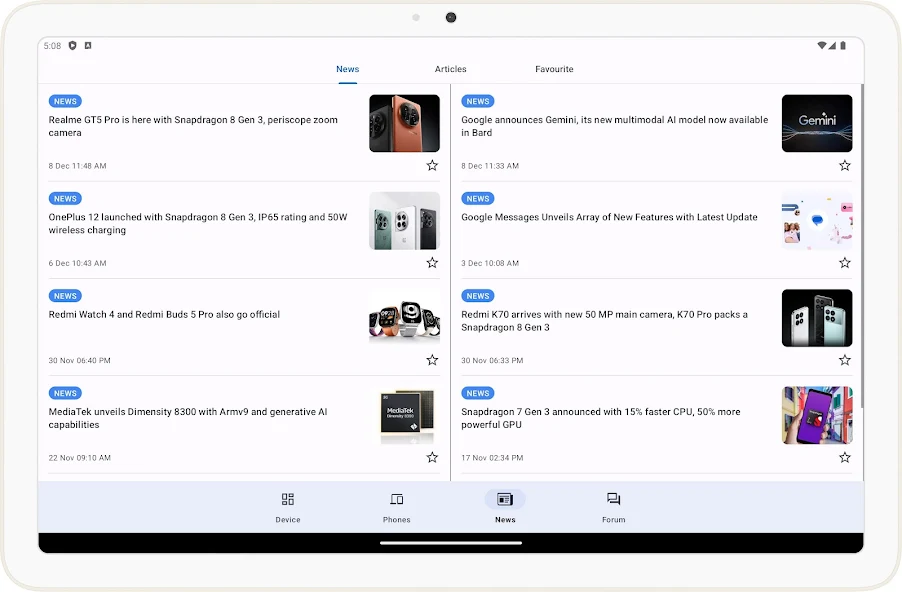
Task: Open Realme GT5 Pro phone thumbnail
Action: click(404, 123)
